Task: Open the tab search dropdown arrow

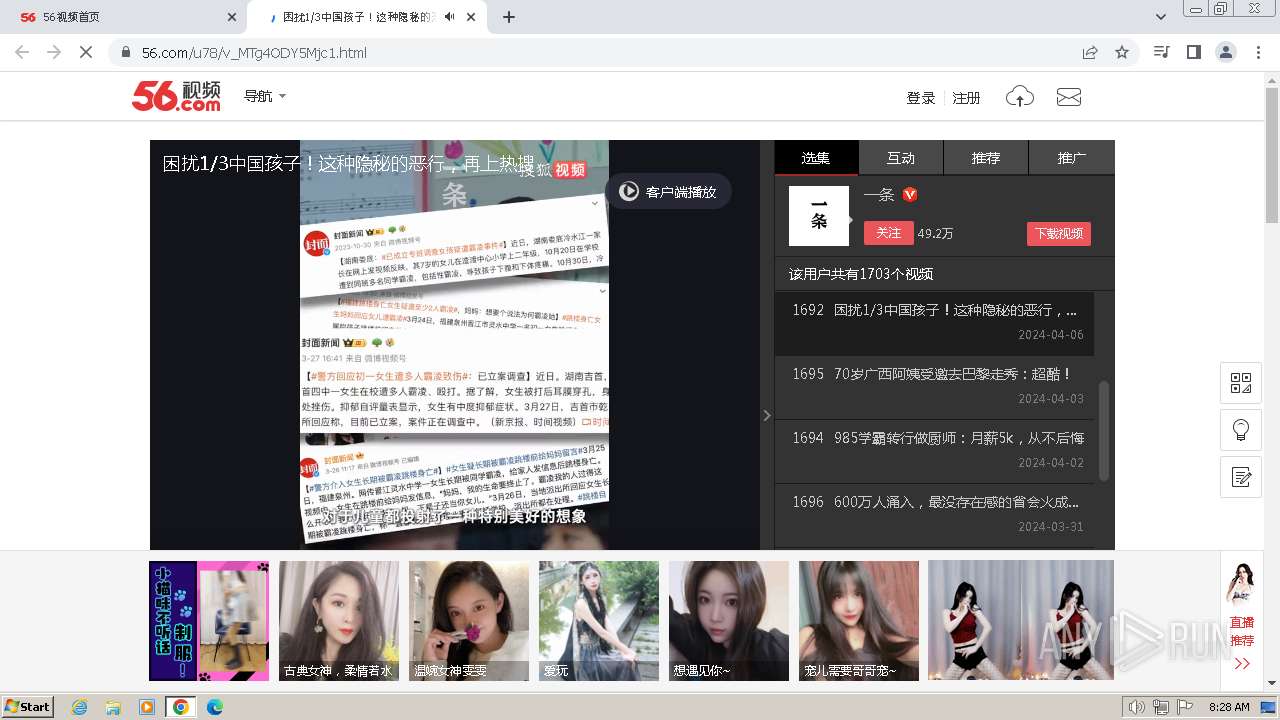Action: (1161, 17)
